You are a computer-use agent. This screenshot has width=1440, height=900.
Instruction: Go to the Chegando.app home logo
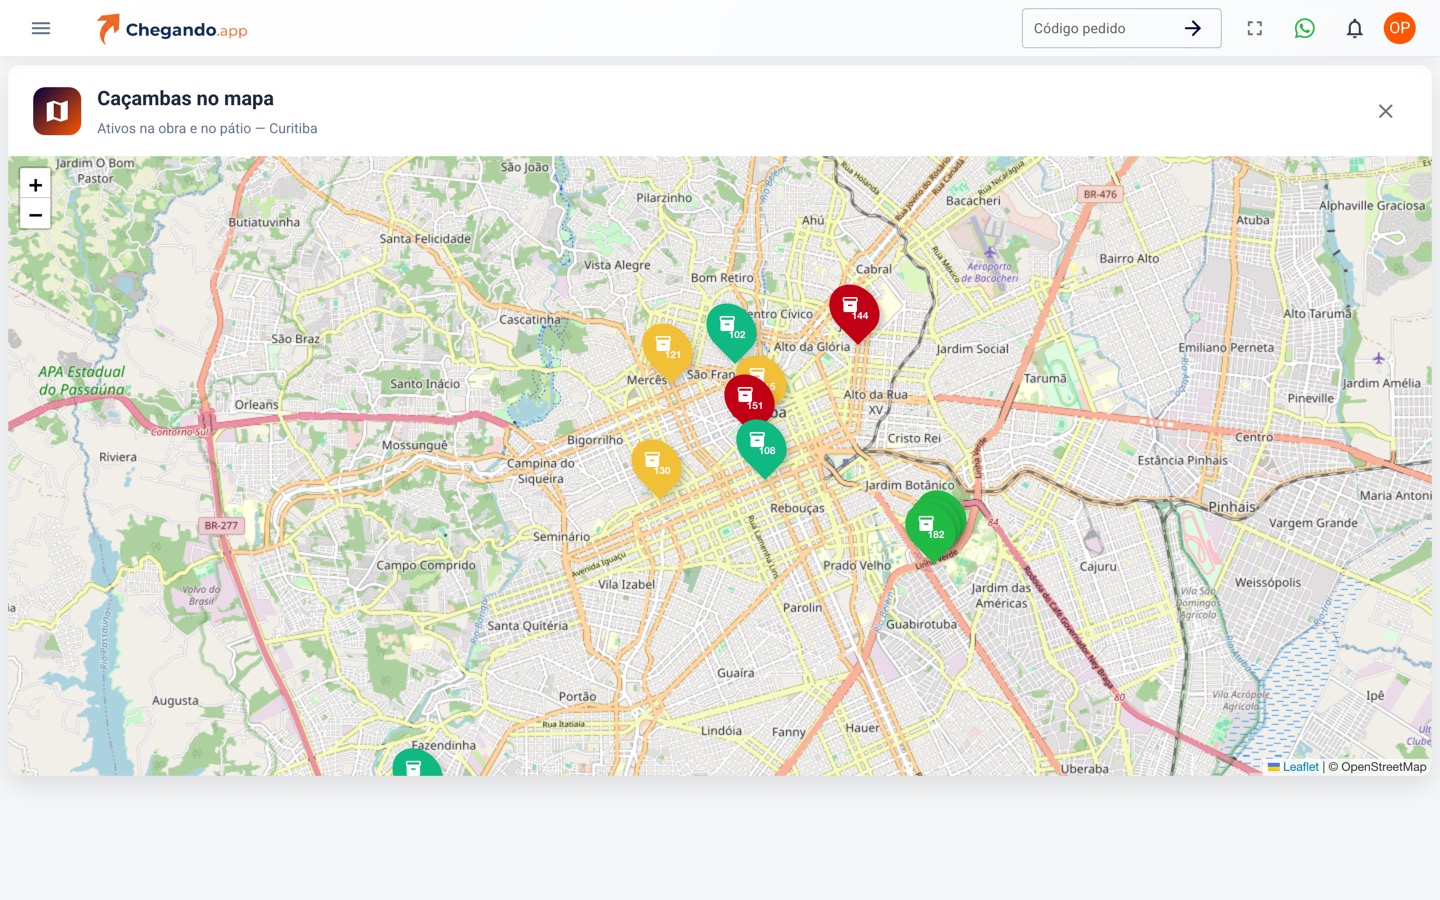[x=172, y=29]
